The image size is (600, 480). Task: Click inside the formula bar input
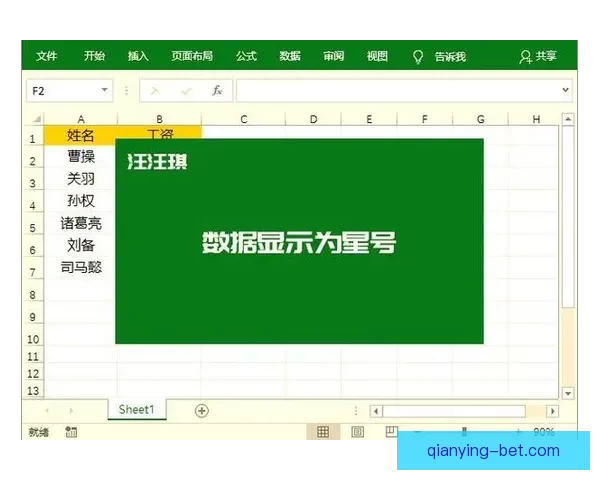click(x=398, y=91)
